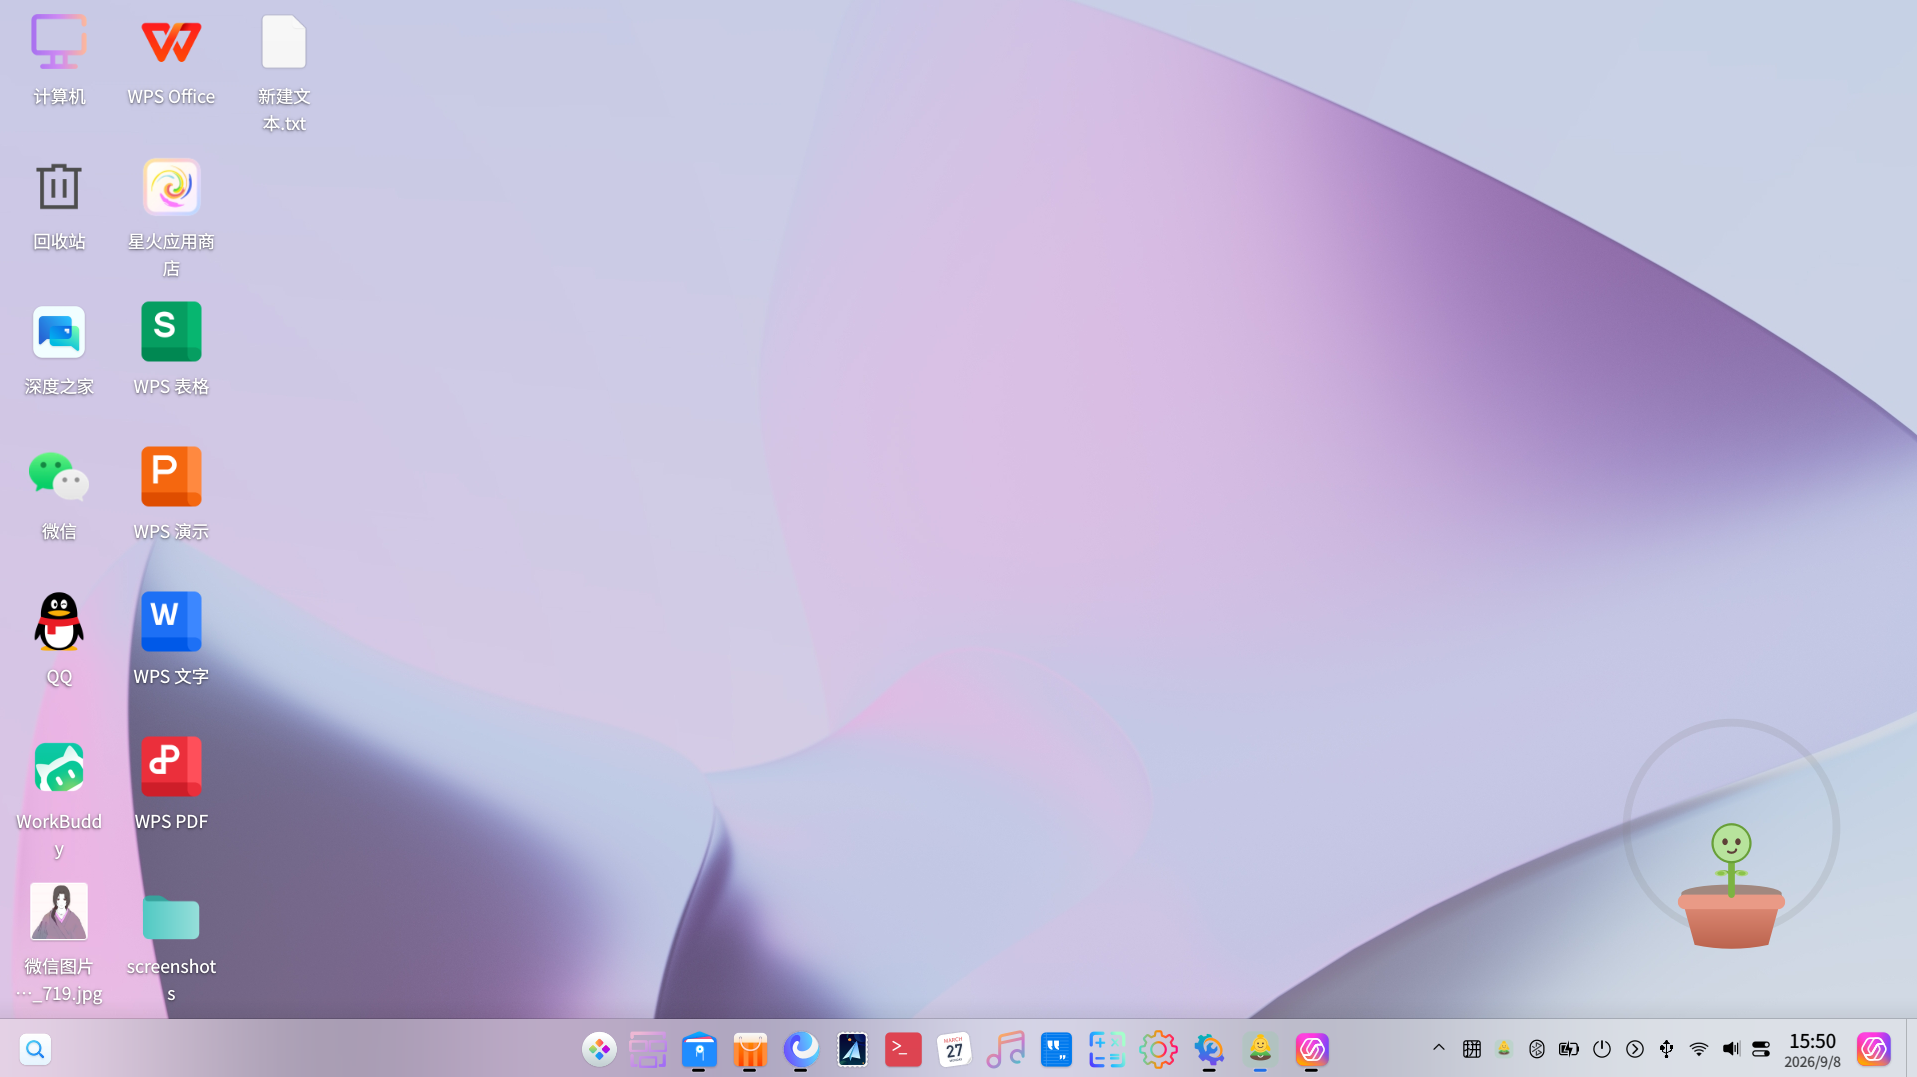Click the Bluetooth tray icon

(x=1537, y=1049)
